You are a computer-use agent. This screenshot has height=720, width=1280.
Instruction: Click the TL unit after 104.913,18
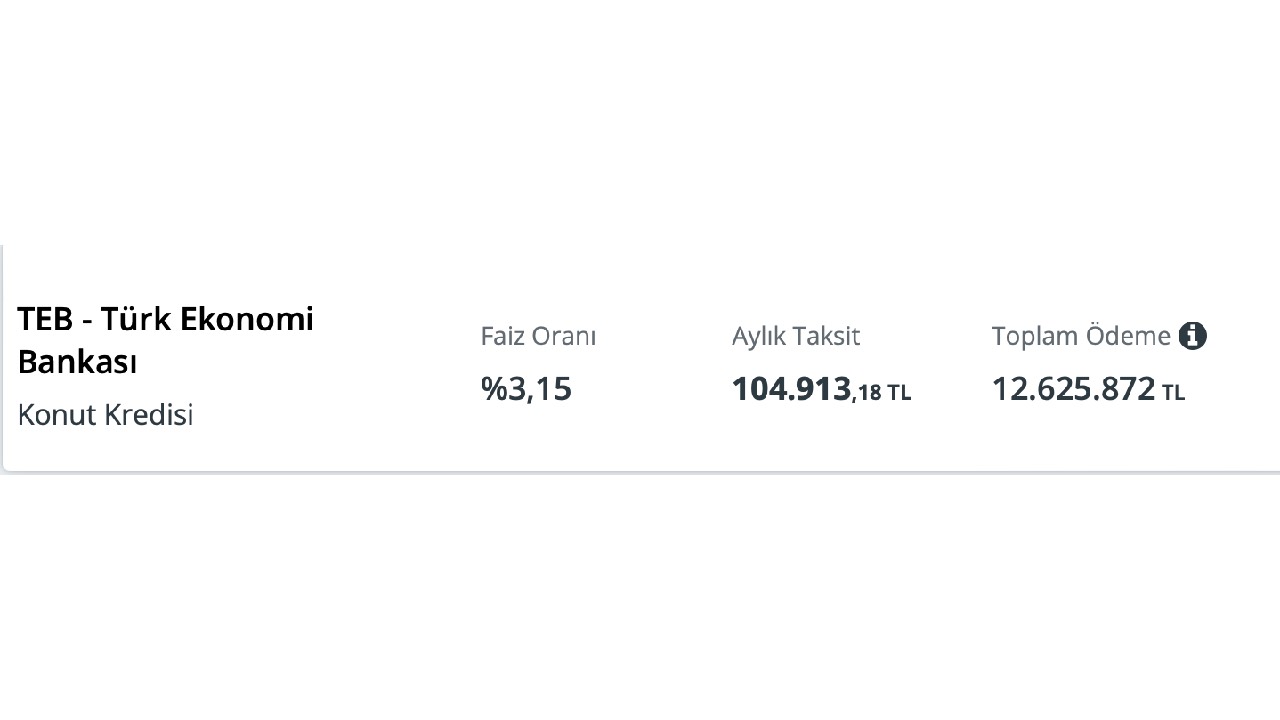pos(899,393)
